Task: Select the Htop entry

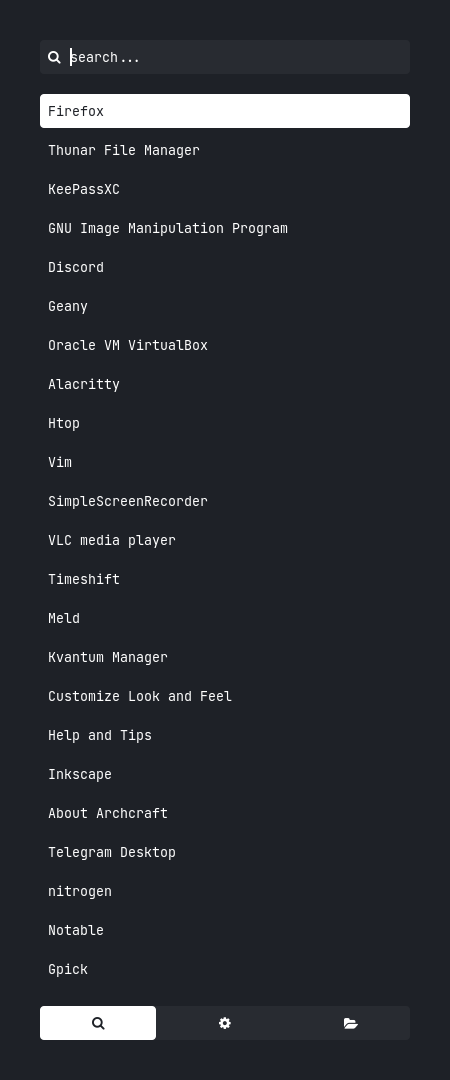Action: click(225, 423)
